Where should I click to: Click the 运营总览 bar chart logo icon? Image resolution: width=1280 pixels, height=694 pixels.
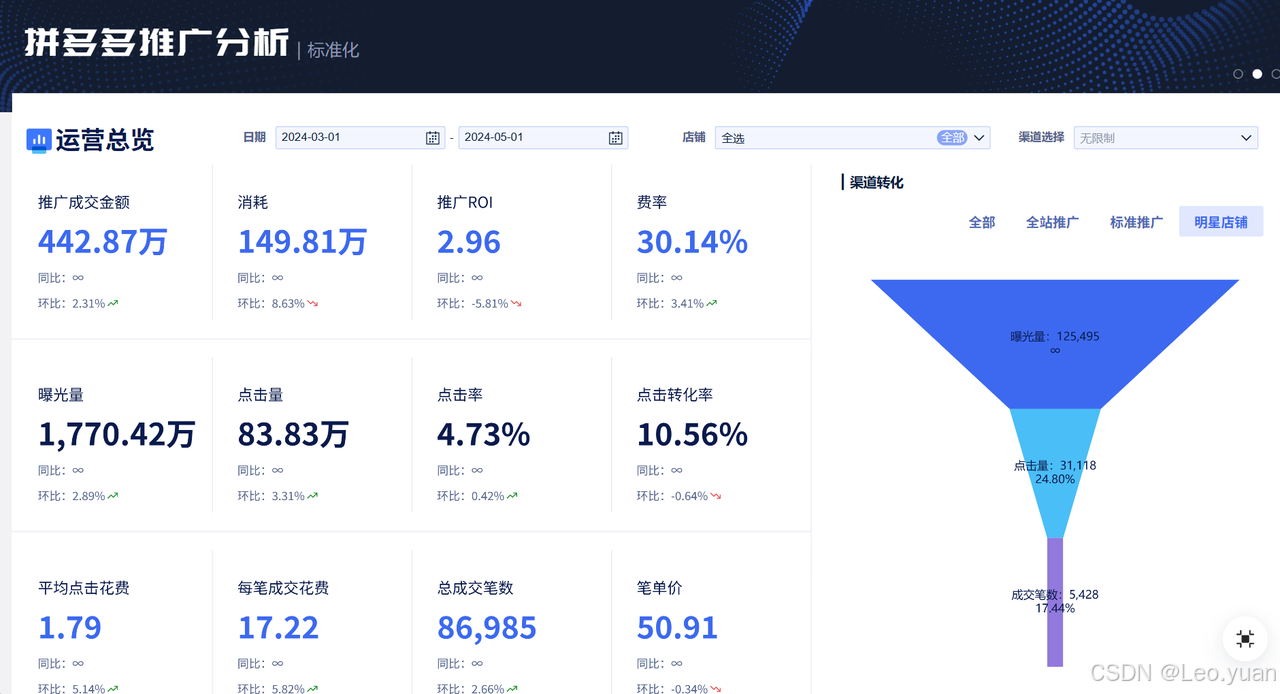pos(38,140)
